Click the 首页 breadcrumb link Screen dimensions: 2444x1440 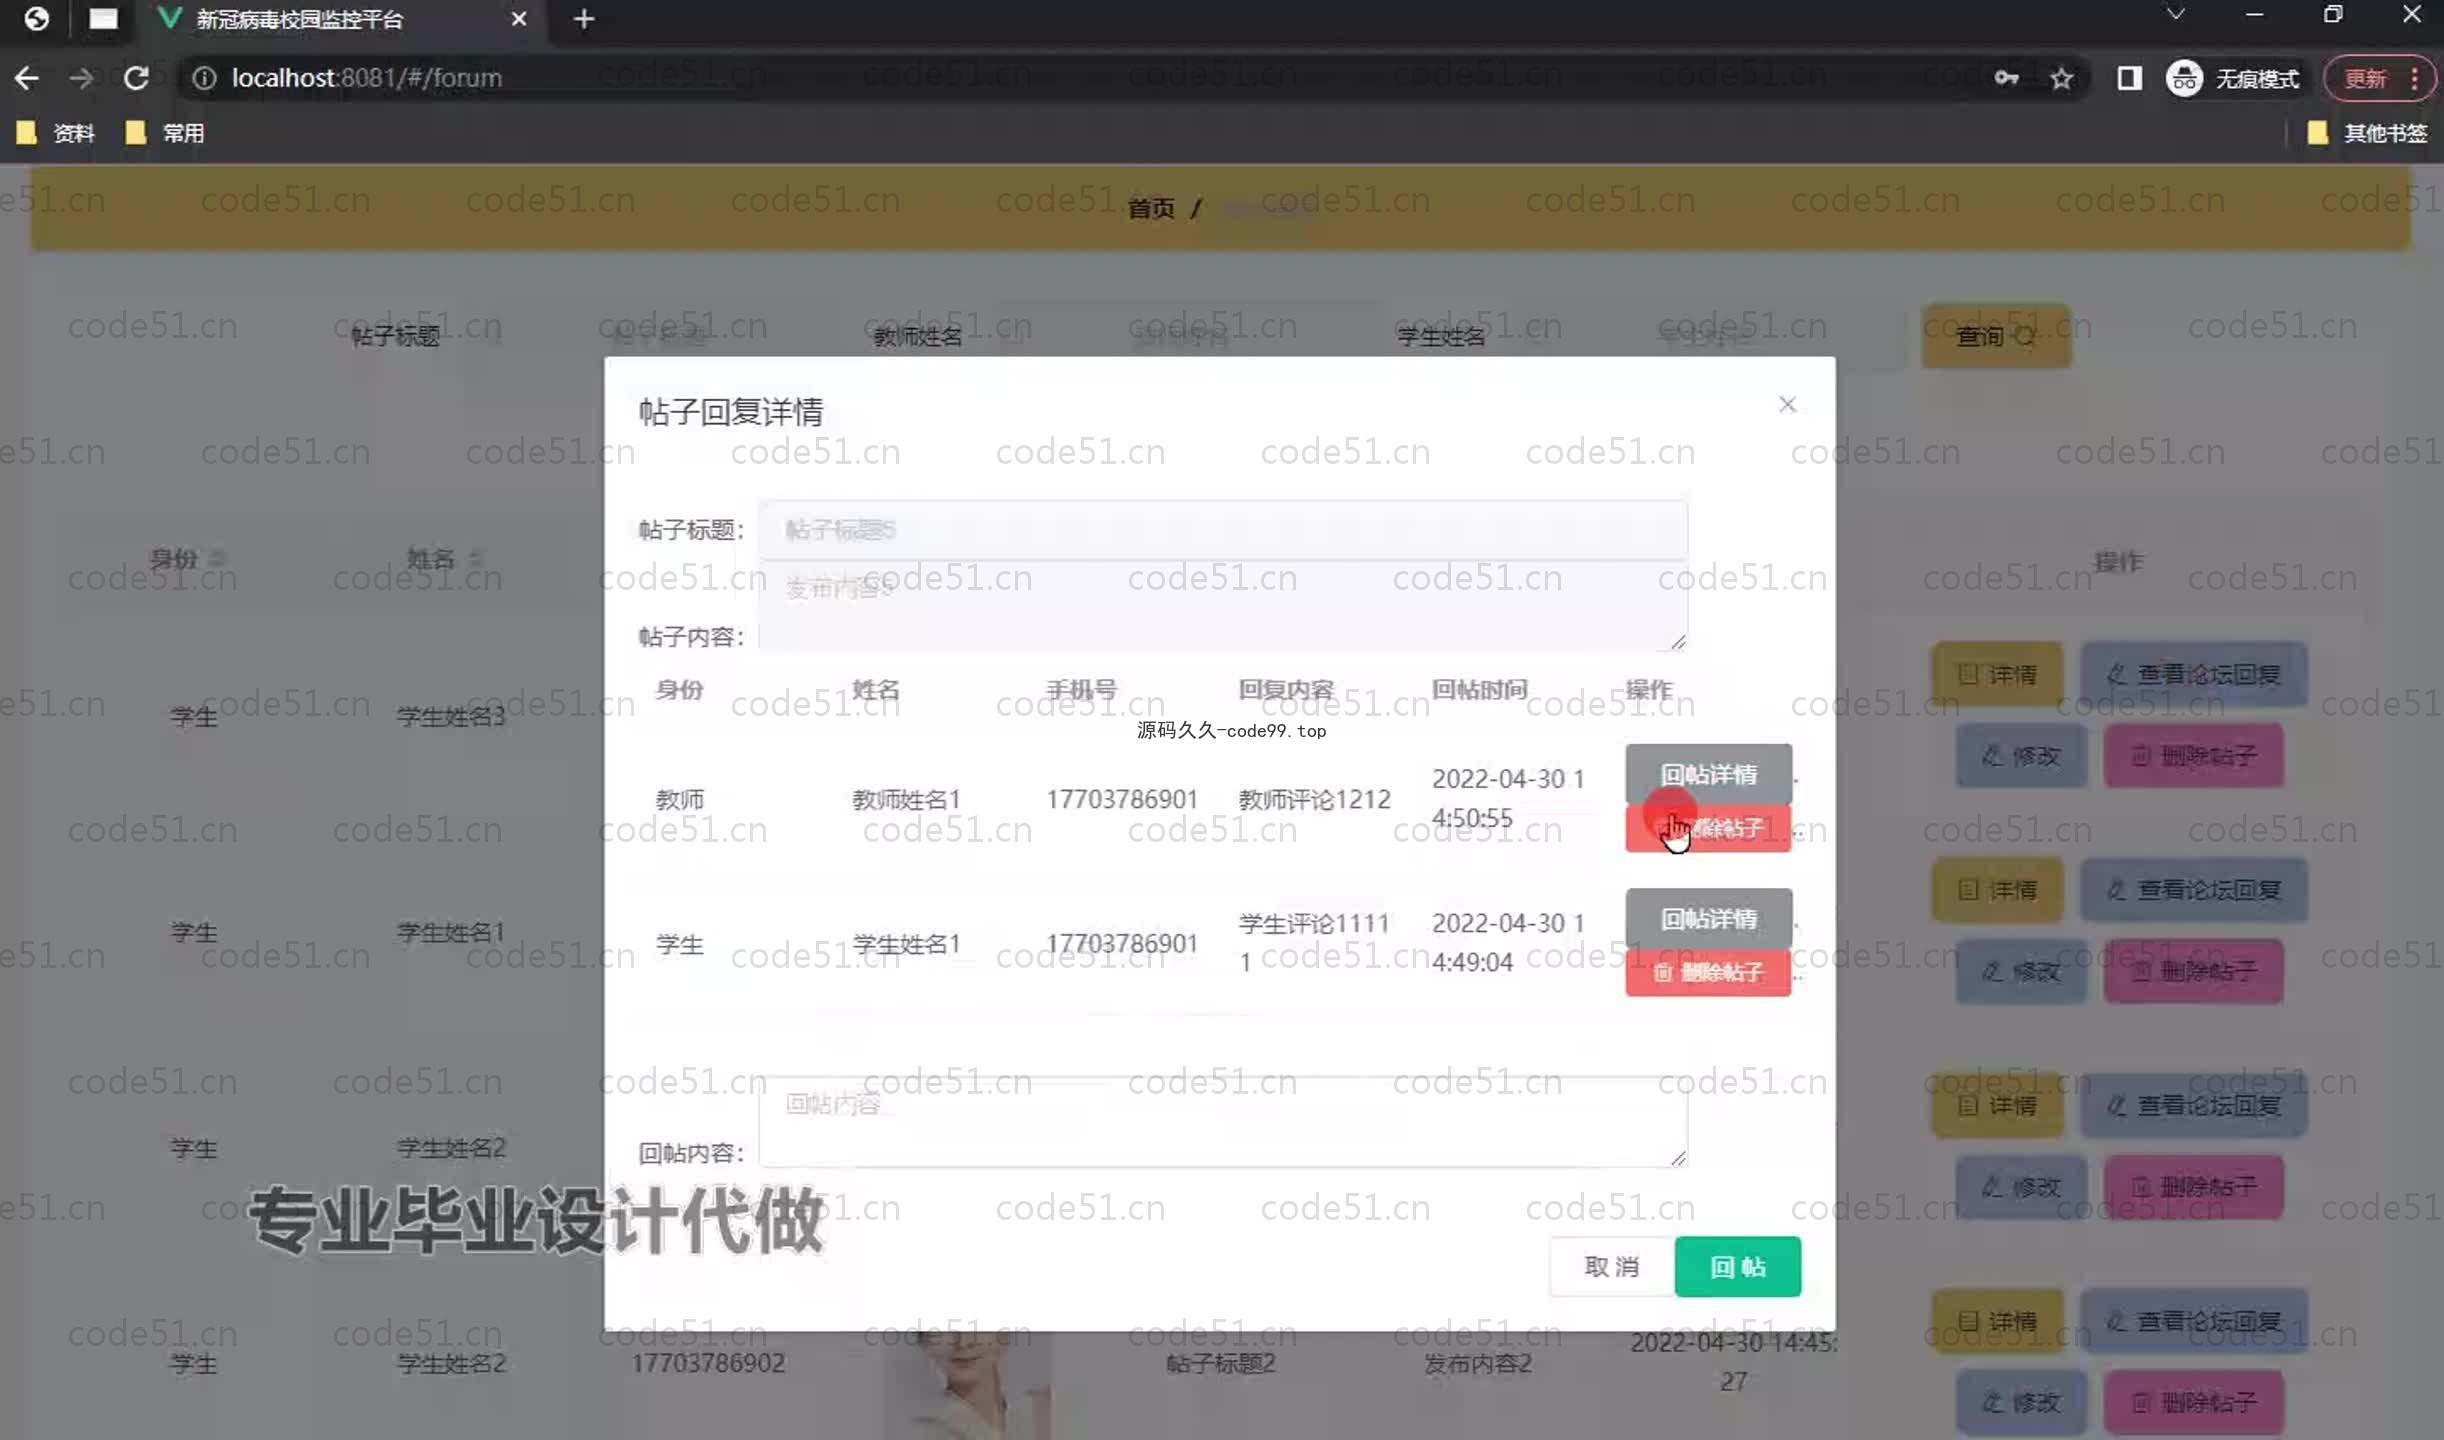click(1151, 208)
